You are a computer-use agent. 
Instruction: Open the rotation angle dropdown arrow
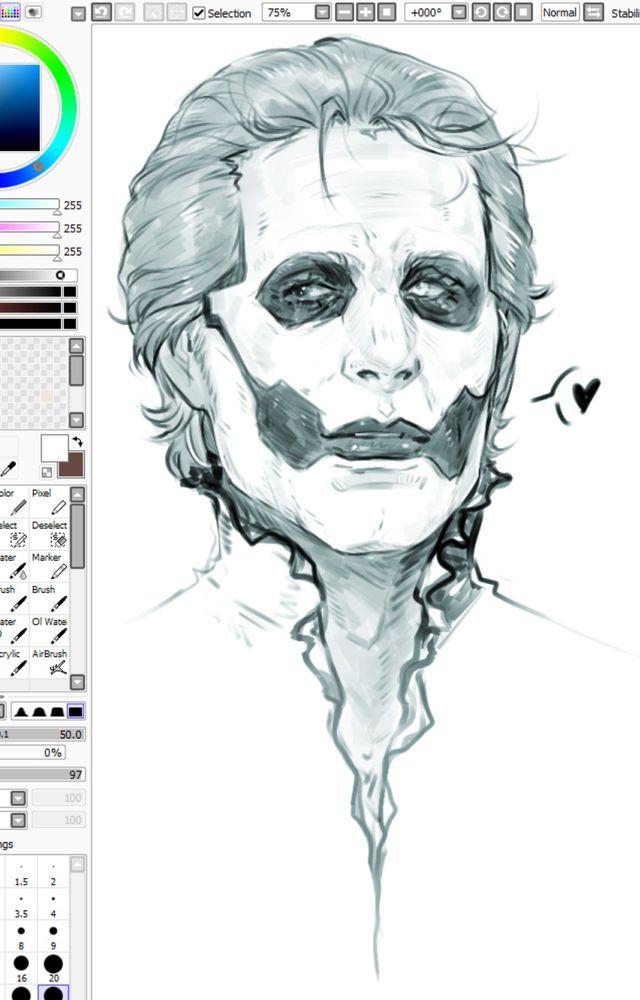tap(459, 12)
